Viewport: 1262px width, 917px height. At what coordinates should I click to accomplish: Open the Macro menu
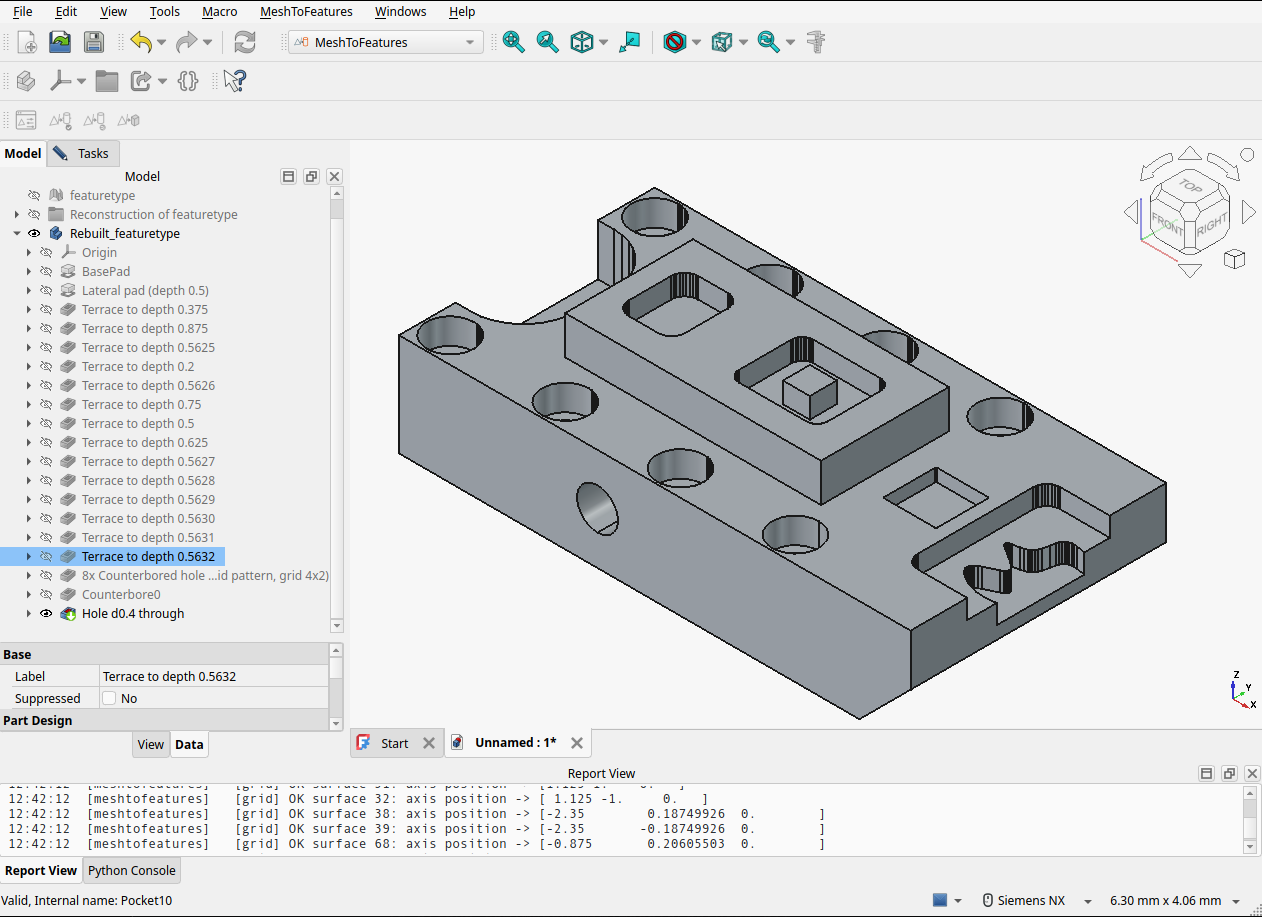pyautogui.click(x=220, y=11)
